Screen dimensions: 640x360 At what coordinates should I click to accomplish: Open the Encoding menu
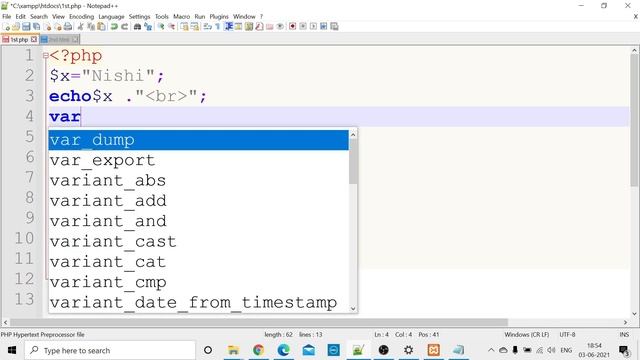(x=81, y=16)
